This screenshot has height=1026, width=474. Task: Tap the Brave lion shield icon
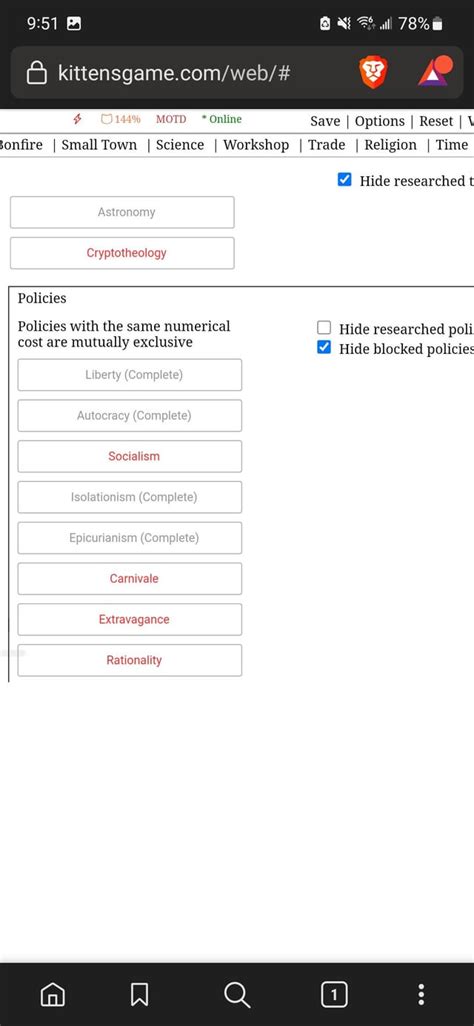pyautogui.click(x=373, y=73)
